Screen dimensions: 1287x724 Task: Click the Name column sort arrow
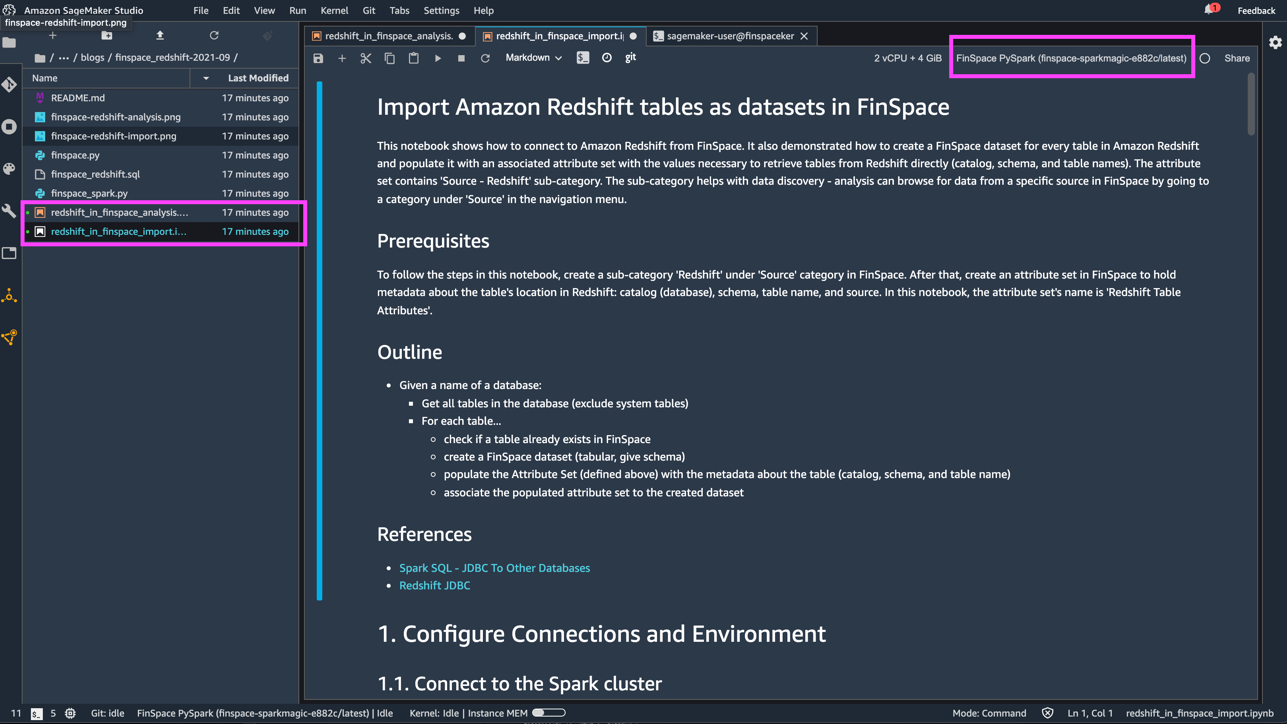coord(206,78)
